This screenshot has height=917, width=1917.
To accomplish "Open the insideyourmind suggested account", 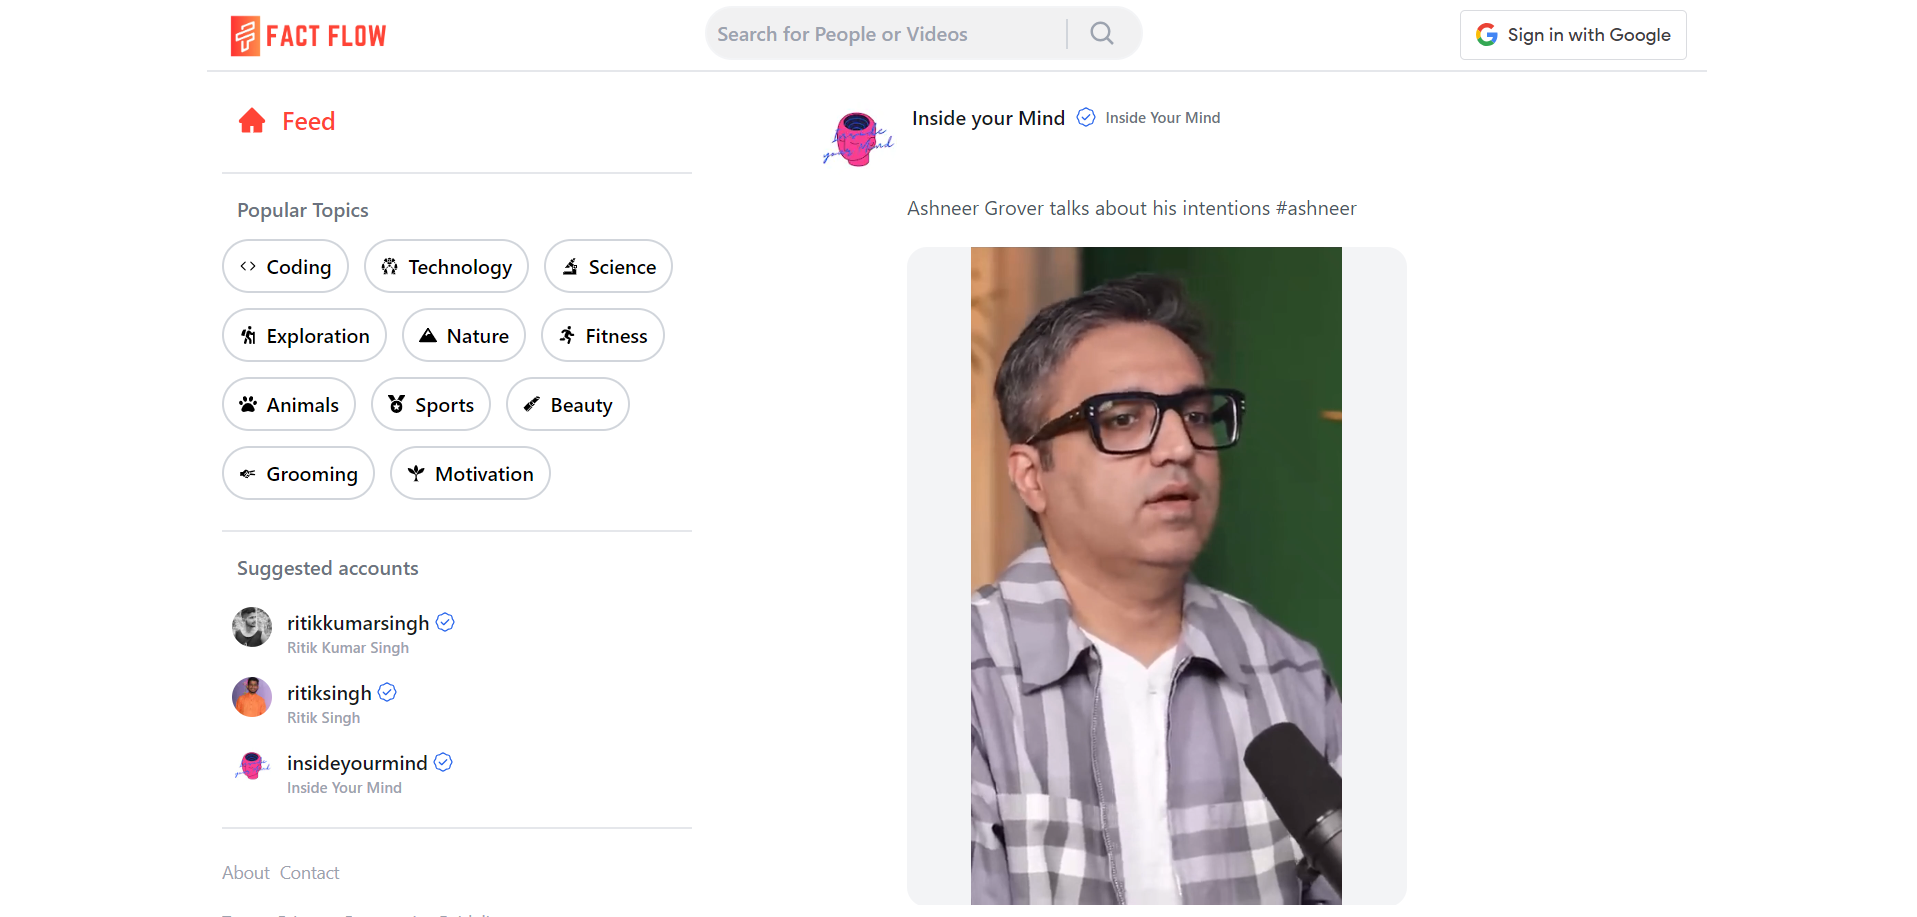I will click(355, 762).
